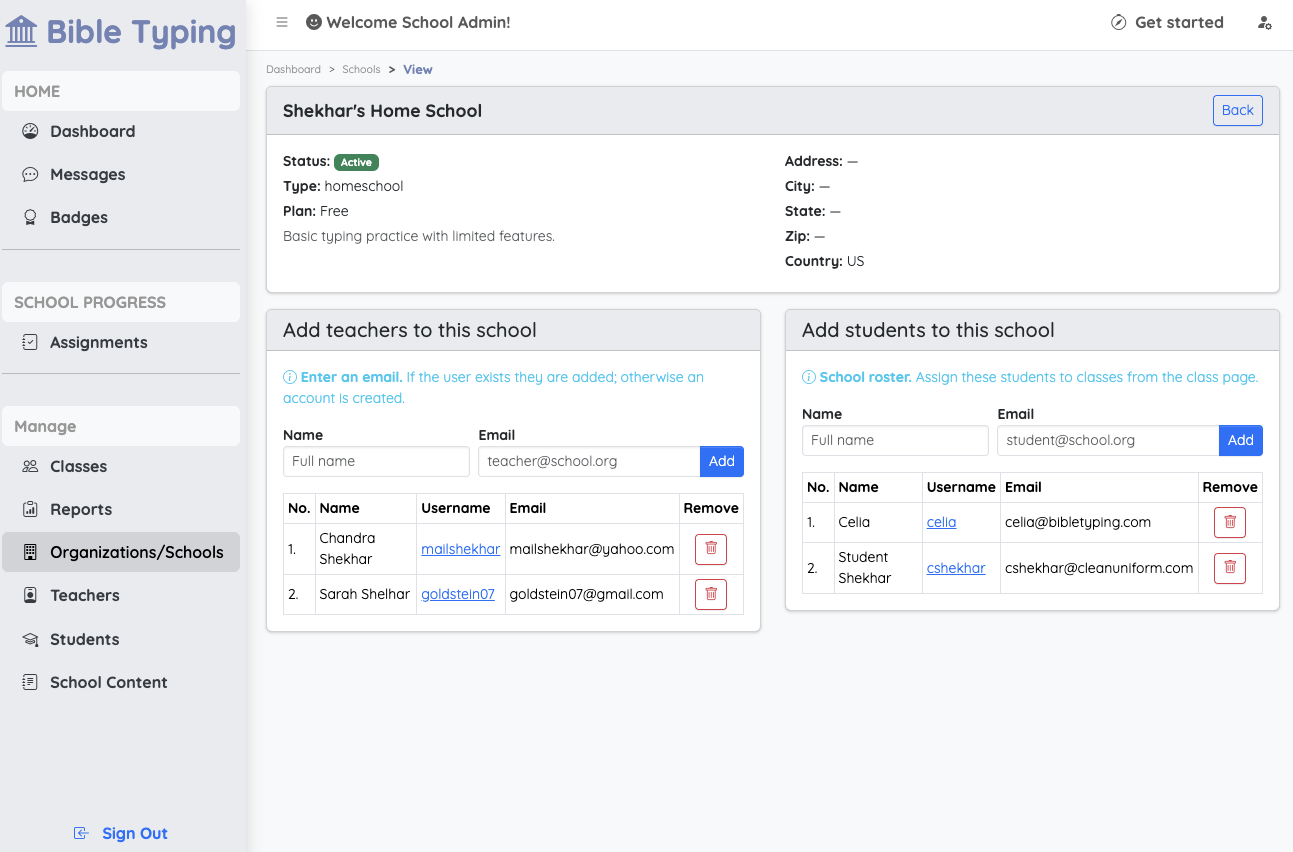Remove student Celia using the trash icon
The height and width of the screenshot is (852, 1293).
1230,522
